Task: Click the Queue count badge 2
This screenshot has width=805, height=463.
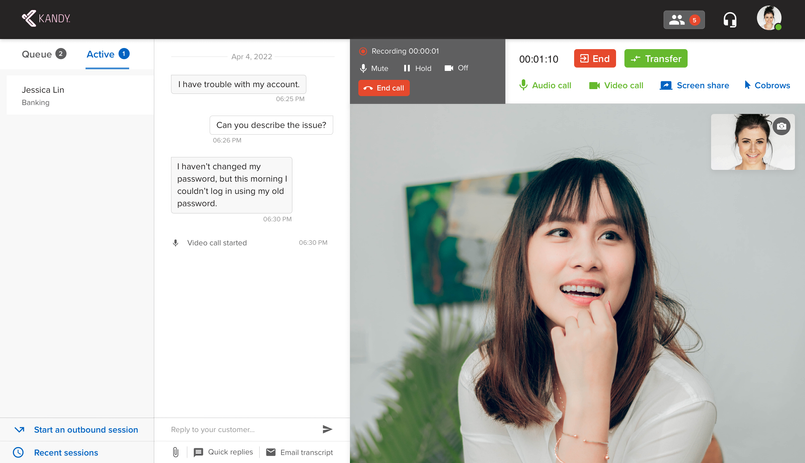Action: pyautogui.click(x=61, y=53)
